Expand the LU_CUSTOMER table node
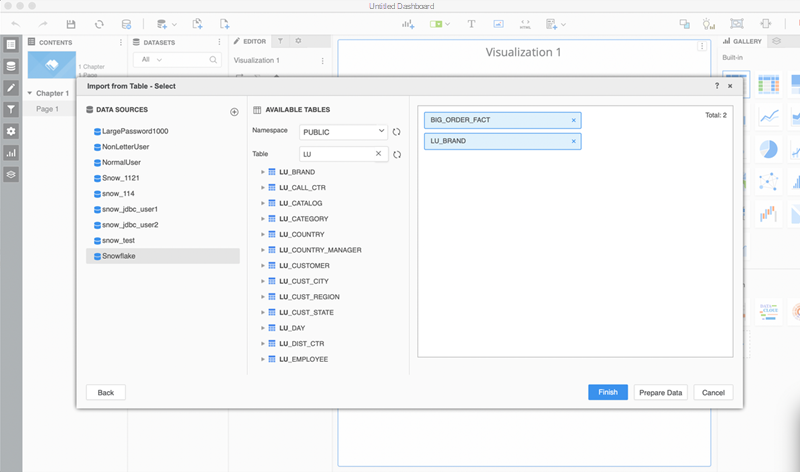Screen dimensions: 800x472 (x=263, y=266)
